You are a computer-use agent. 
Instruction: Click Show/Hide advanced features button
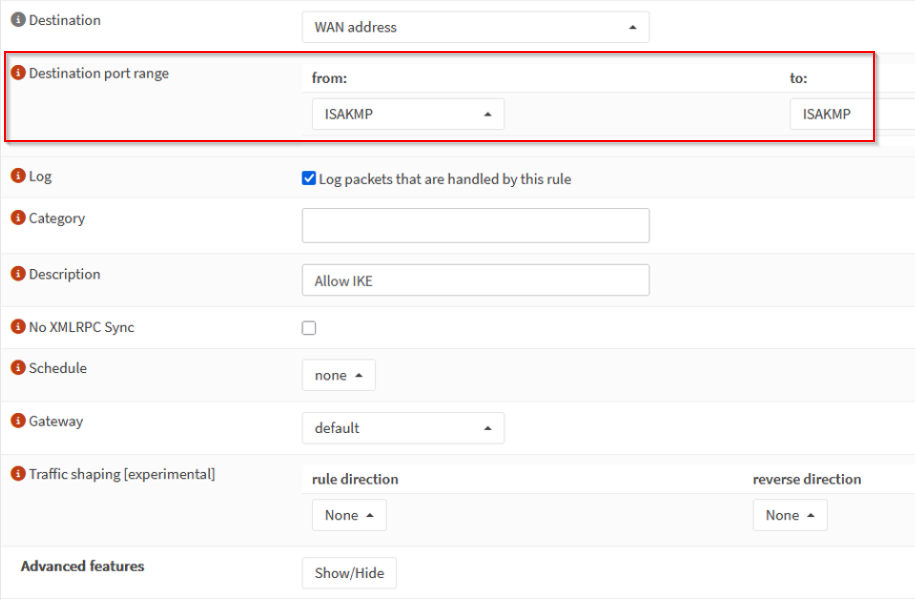pos(349,573)
